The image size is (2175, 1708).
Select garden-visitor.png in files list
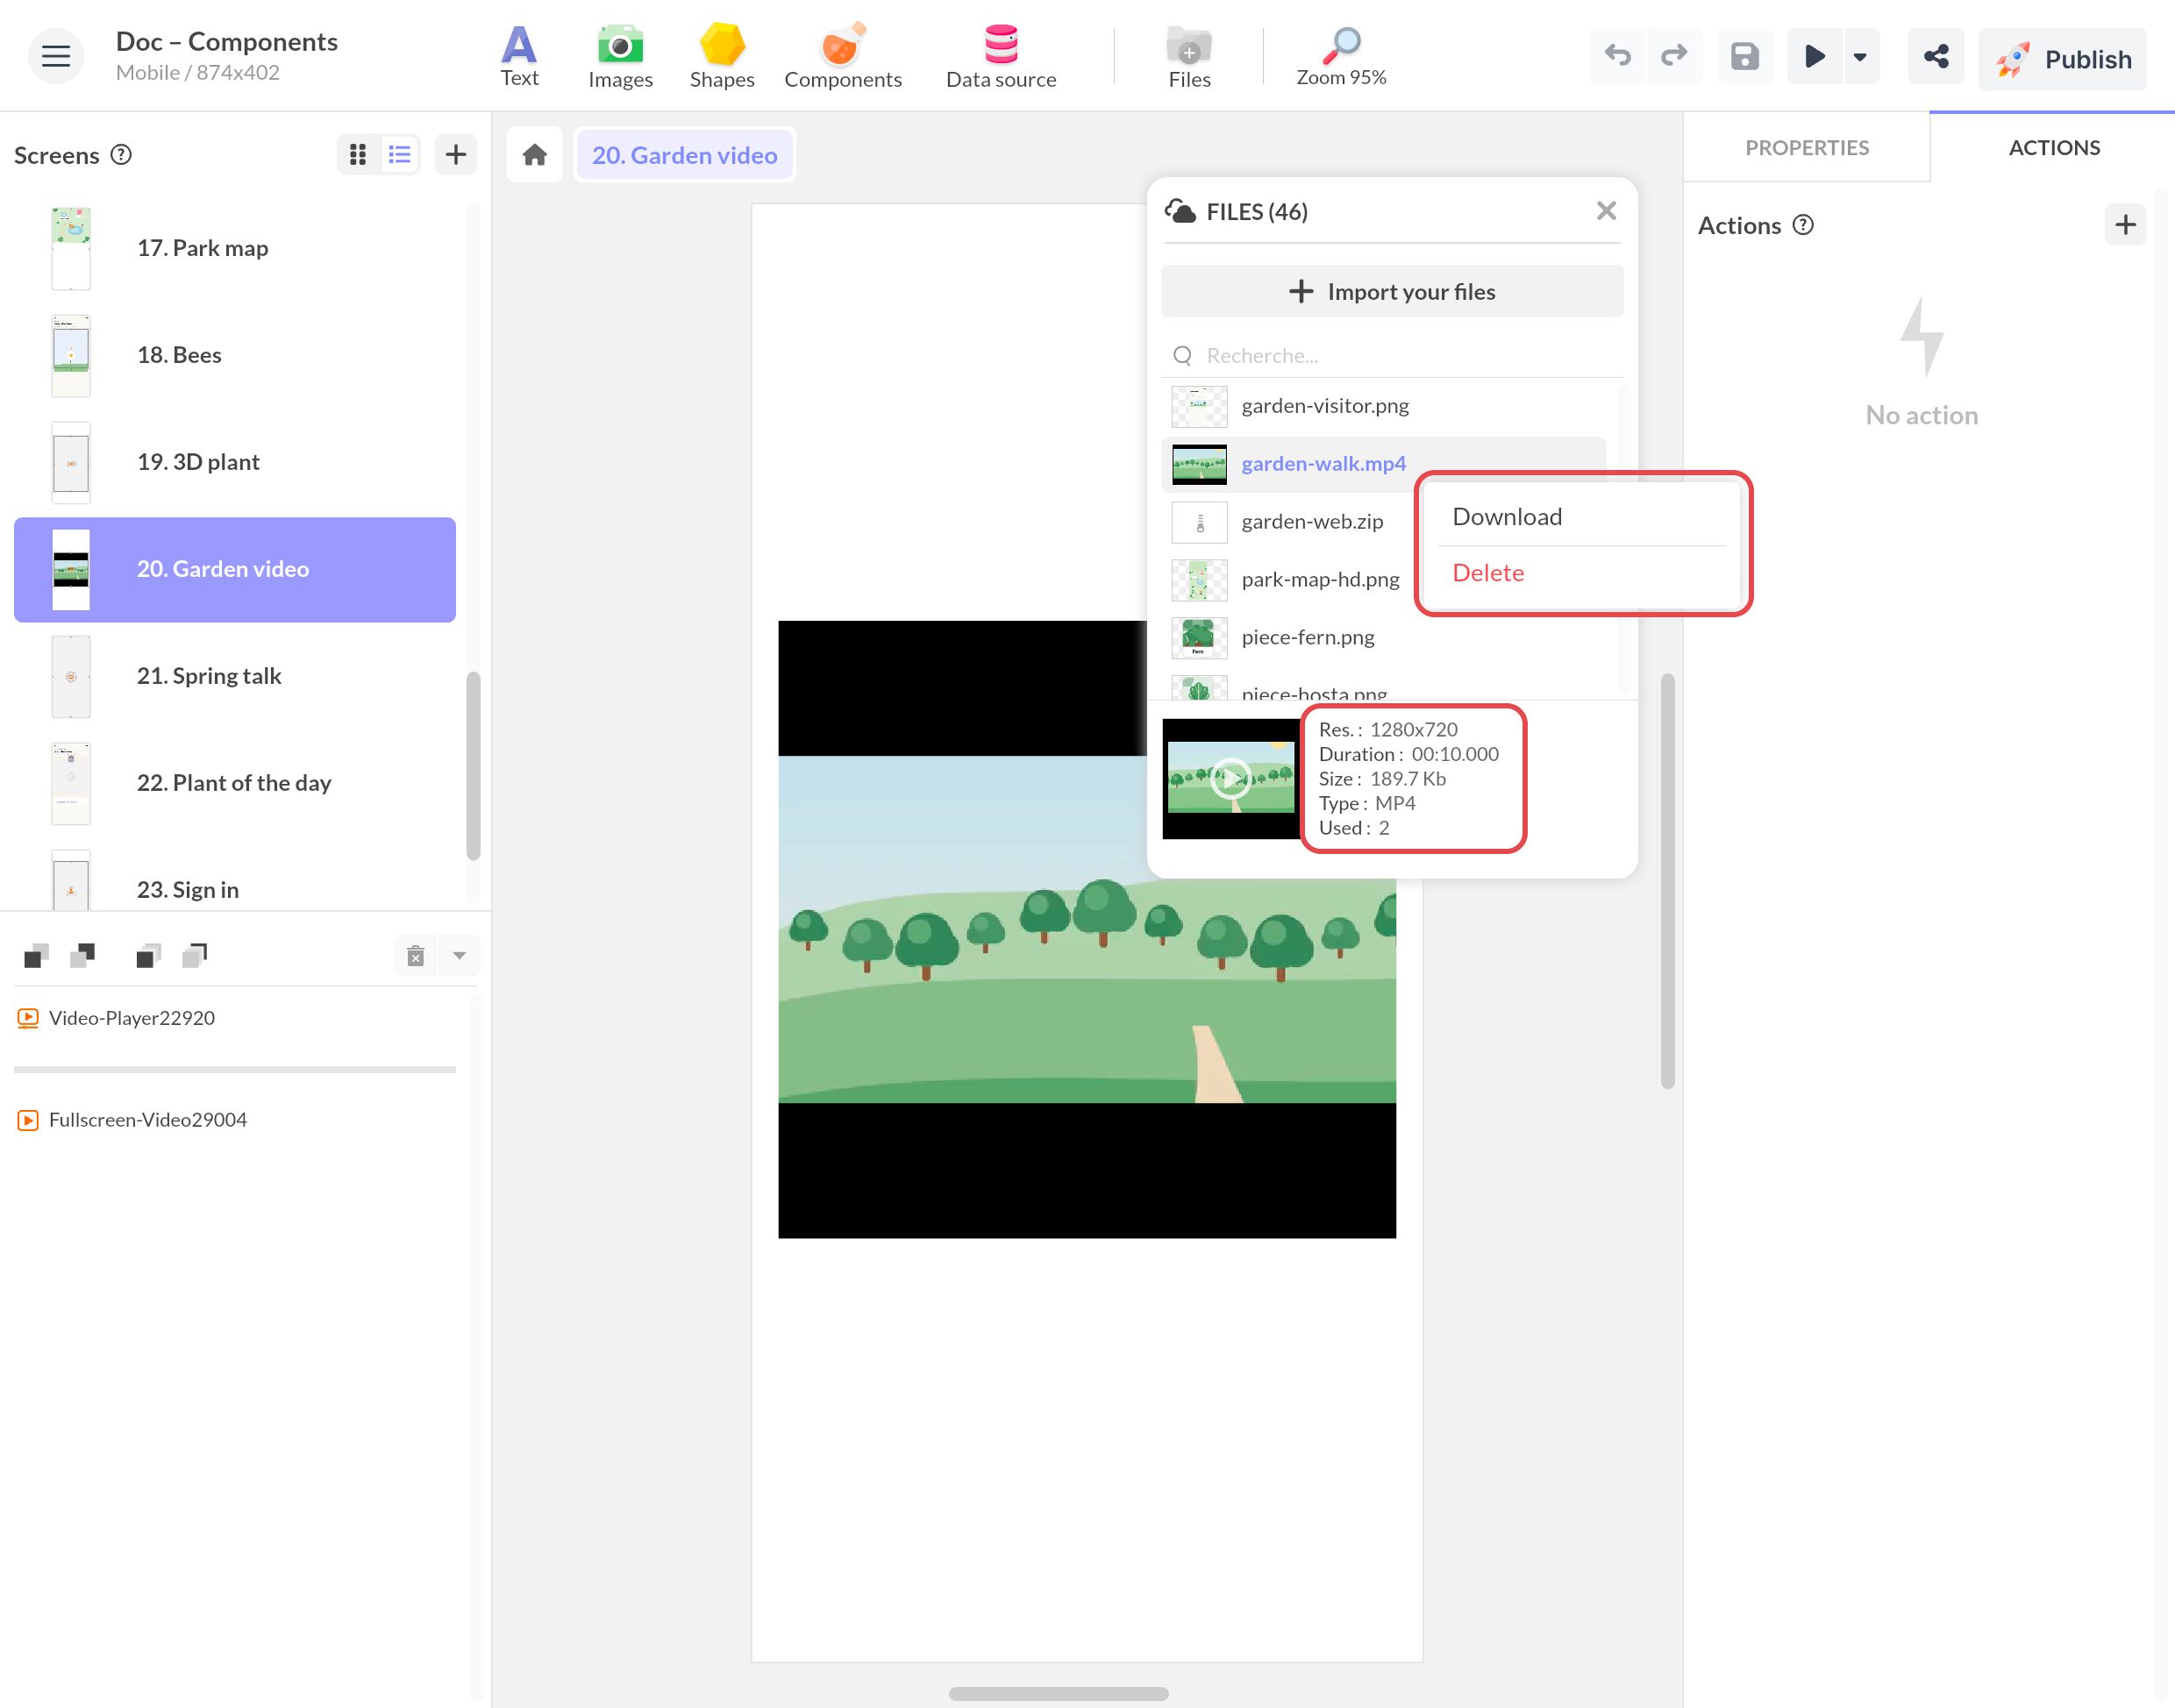[x=1384, y=406]
